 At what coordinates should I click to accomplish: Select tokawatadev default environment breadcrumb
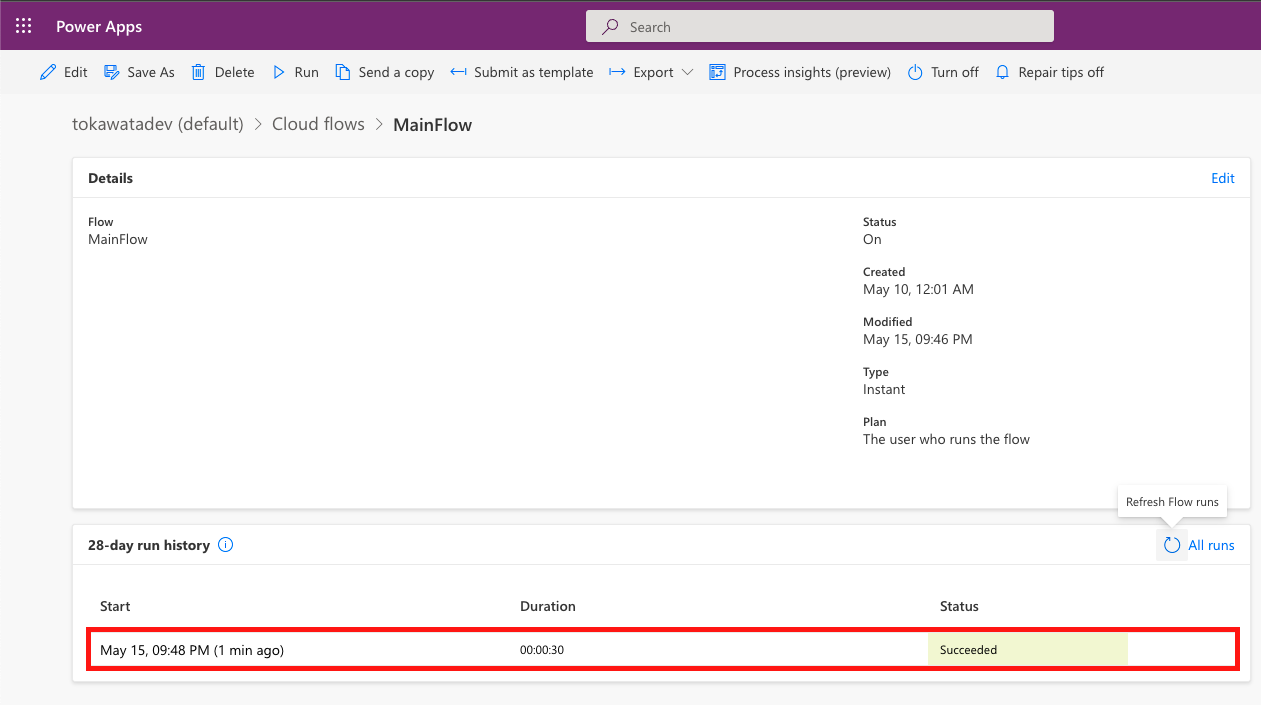tap(157, 124)
